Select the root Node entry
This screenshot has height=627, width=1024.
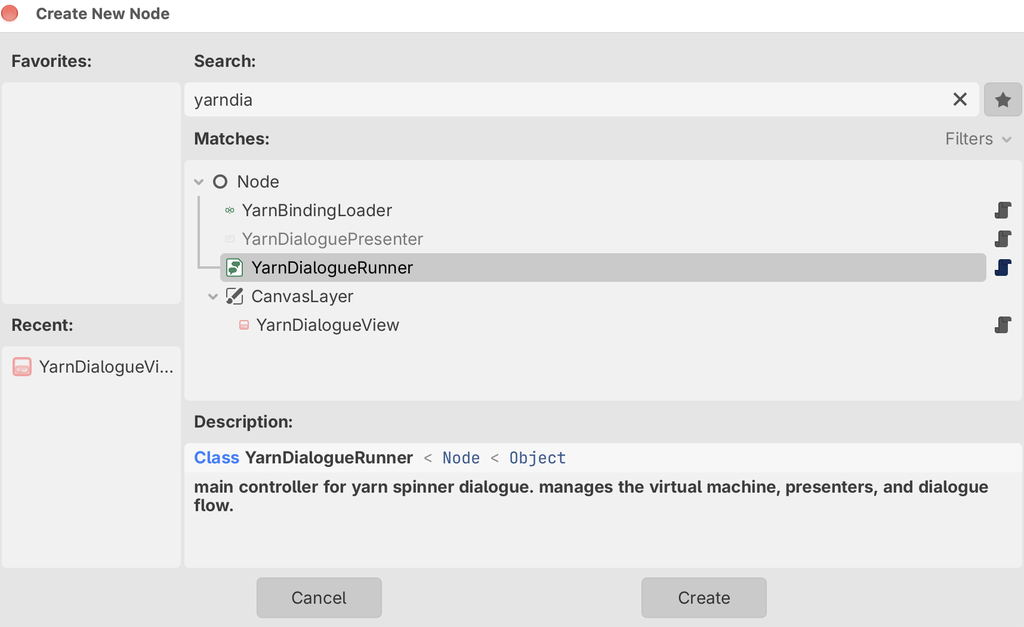click(x=258, y=182)
